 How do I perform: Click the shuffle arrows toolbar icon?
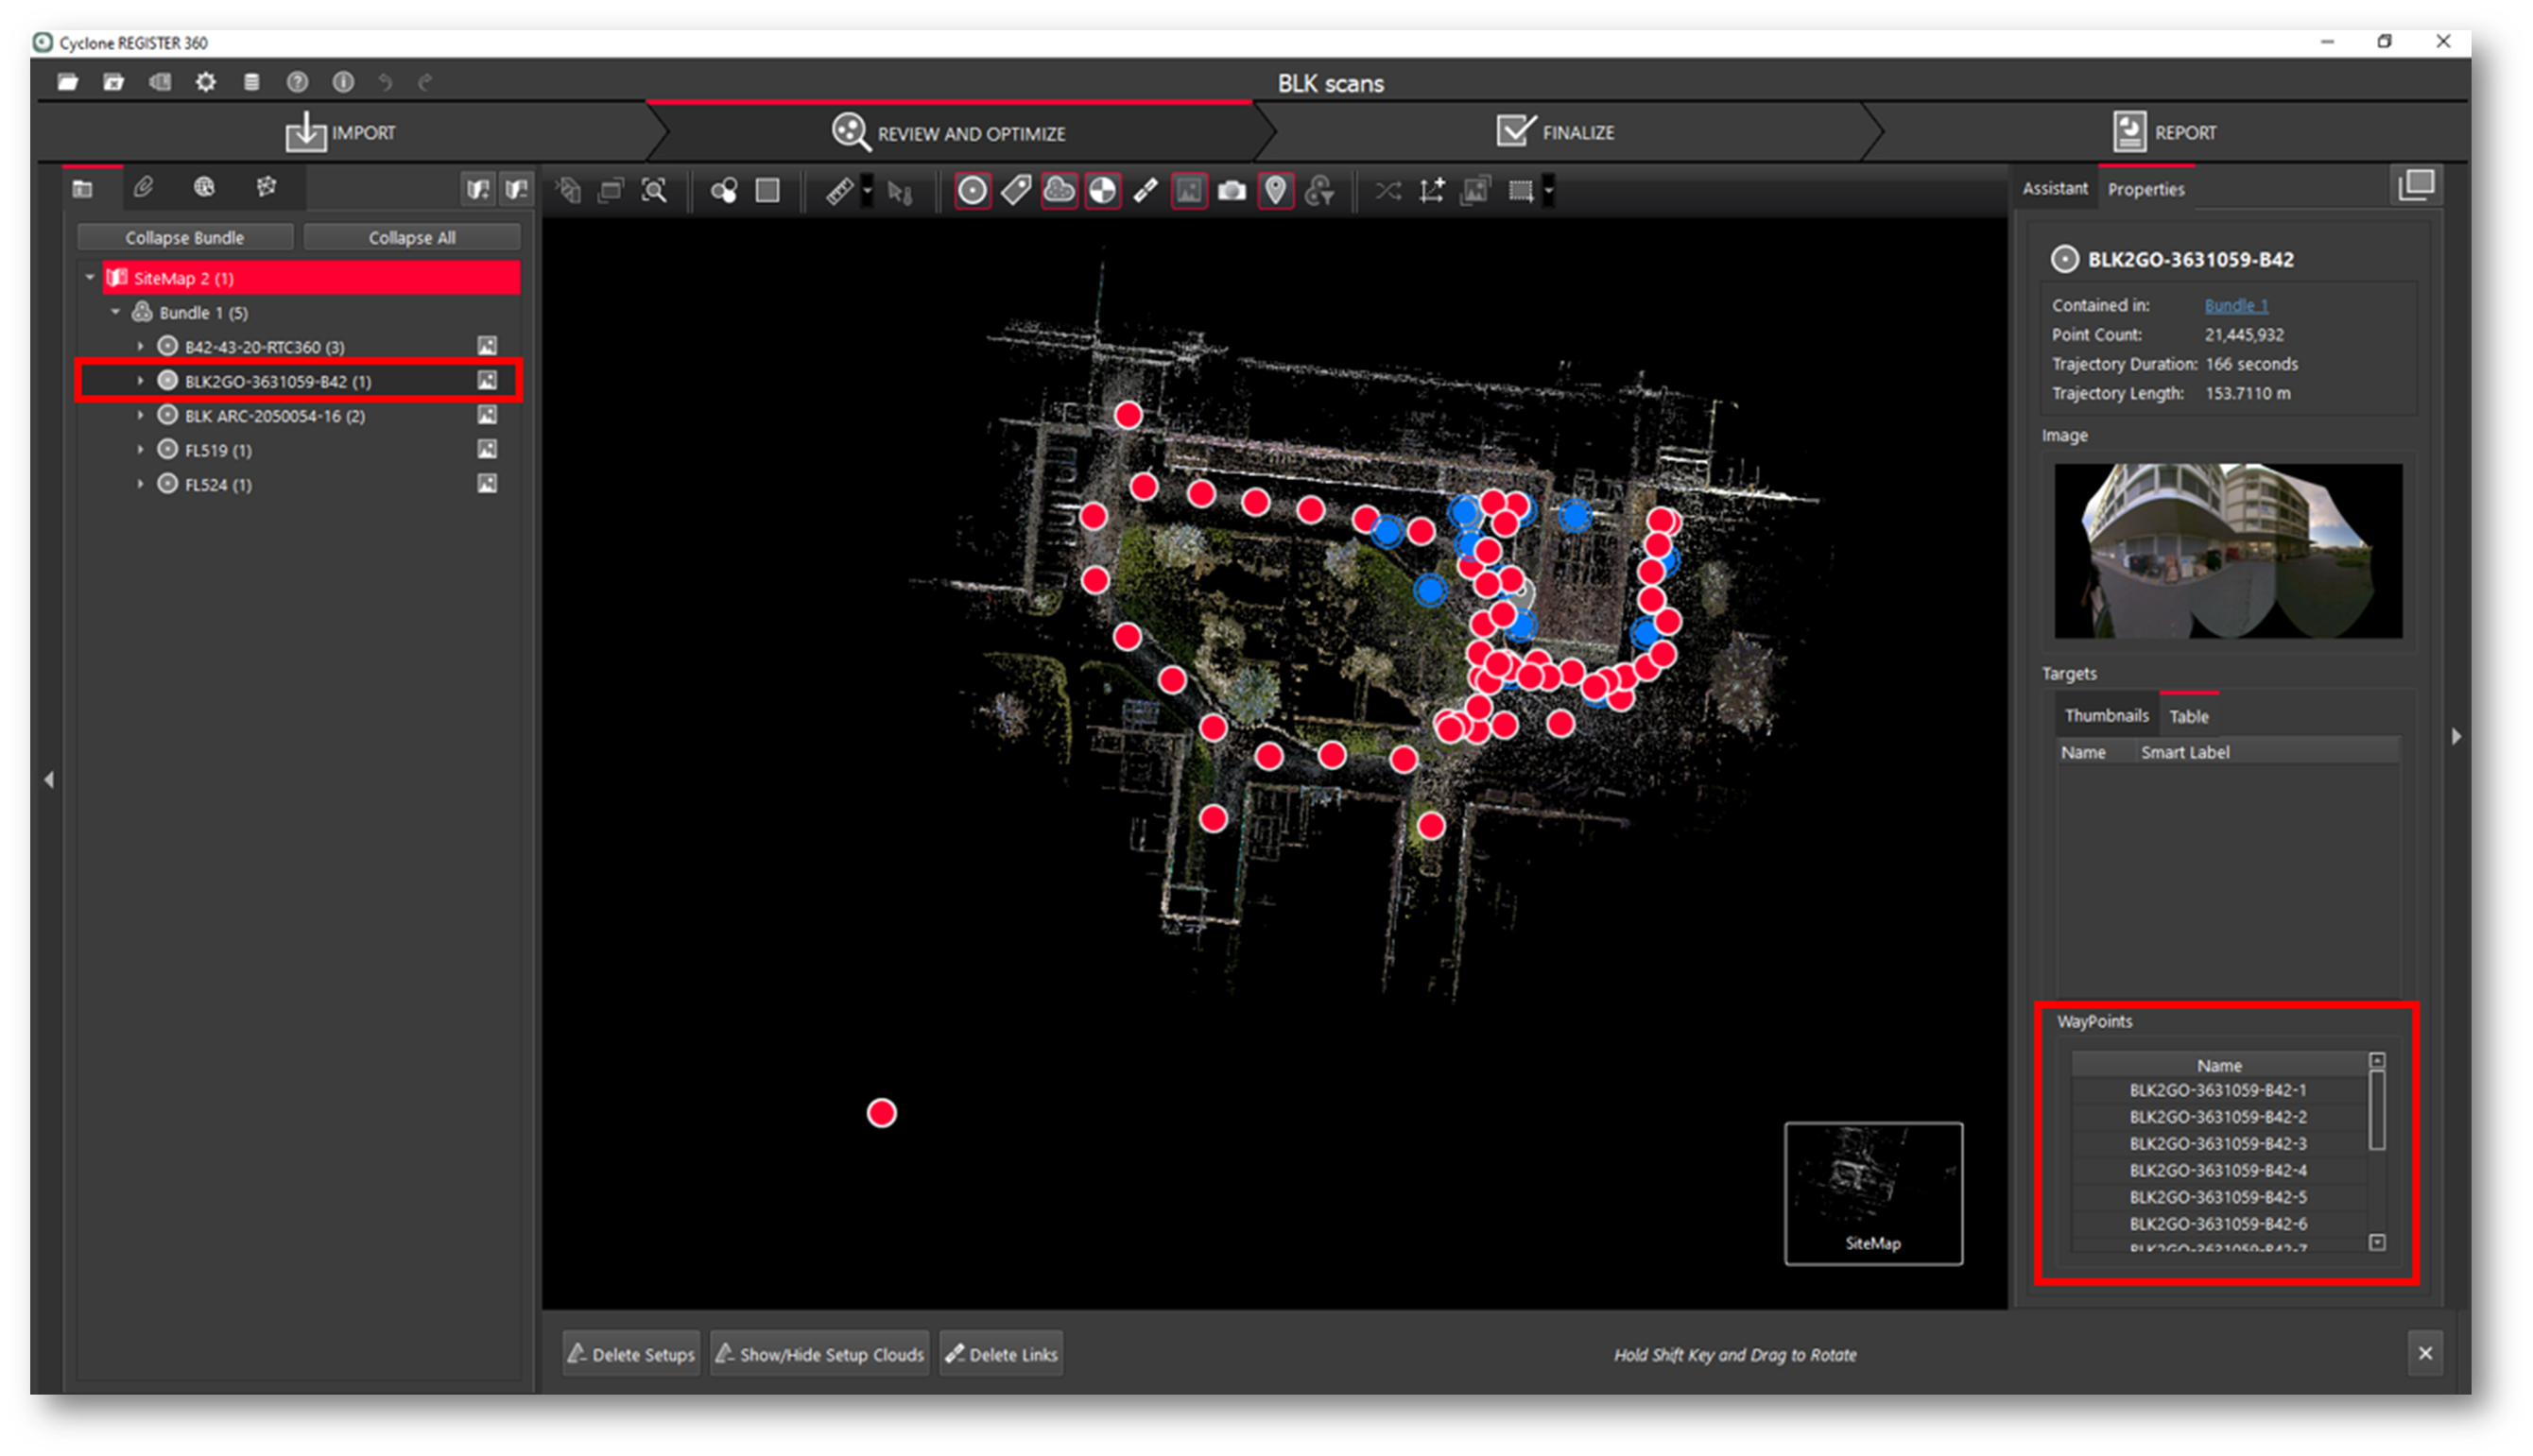[1388, 190]
